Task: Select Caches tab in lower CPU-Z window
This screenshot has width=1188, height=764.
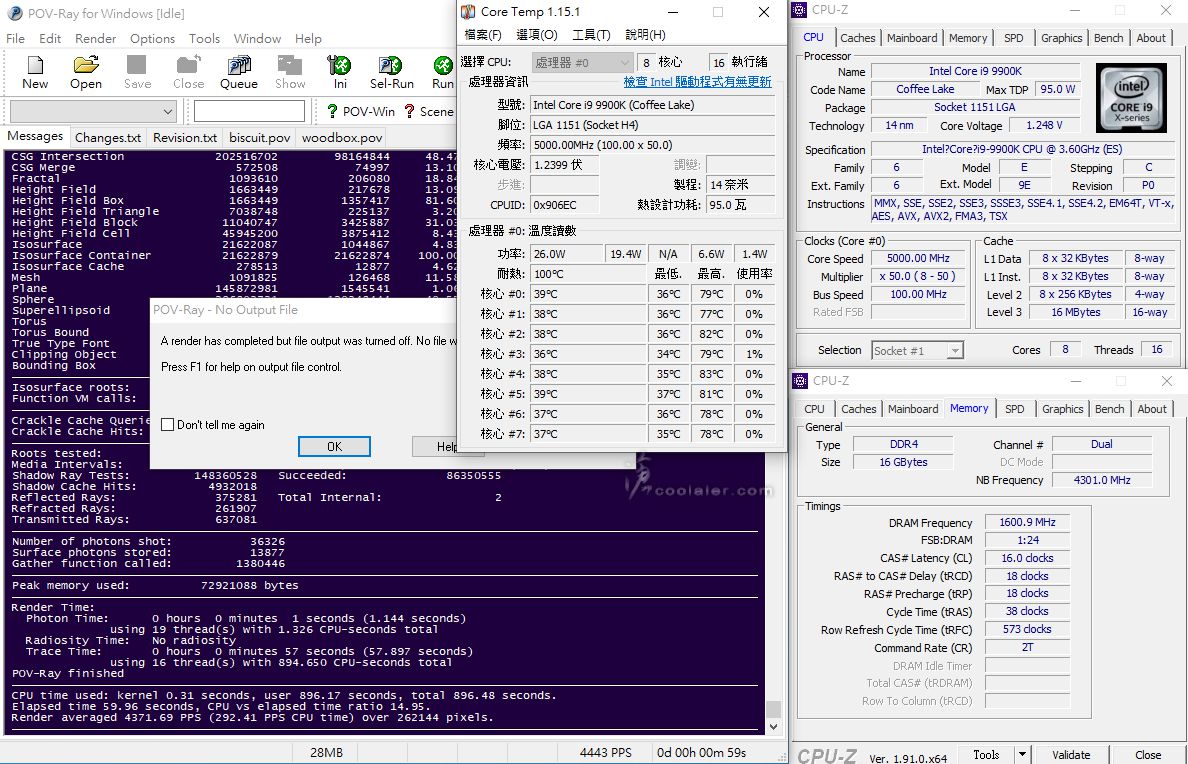Action: (x=858, y=409)
